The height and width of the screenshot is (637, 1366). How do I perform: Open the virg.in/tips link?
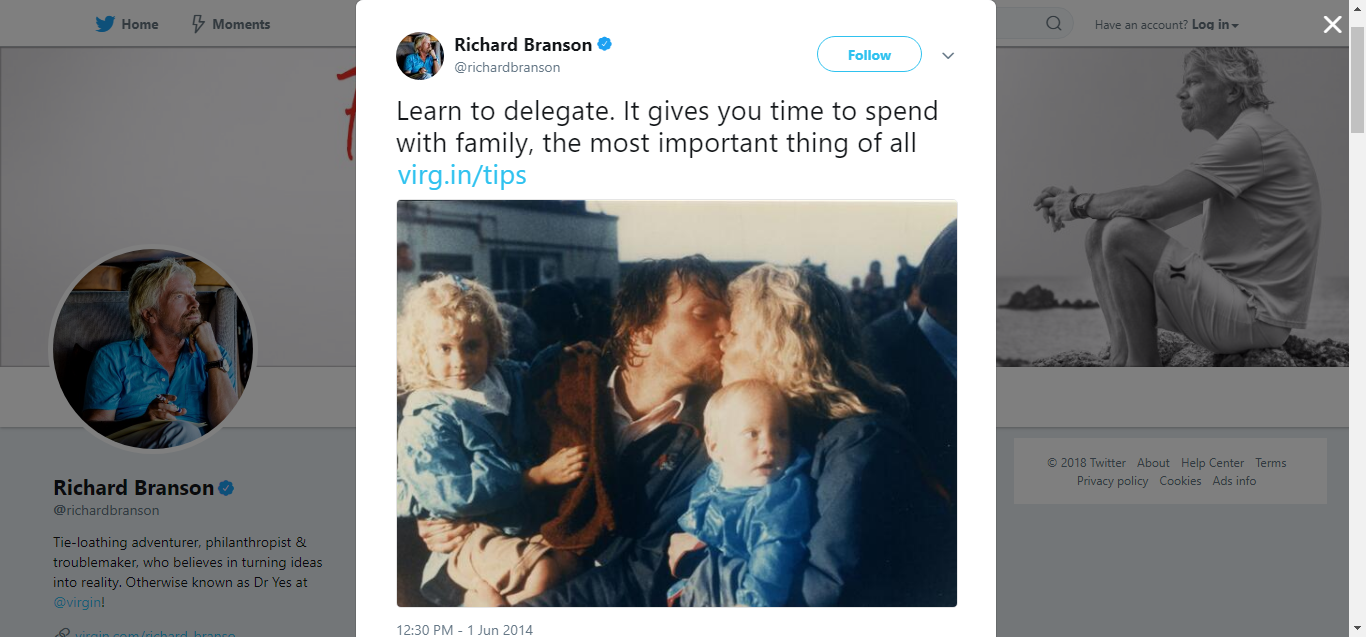[x=462, y=175]
